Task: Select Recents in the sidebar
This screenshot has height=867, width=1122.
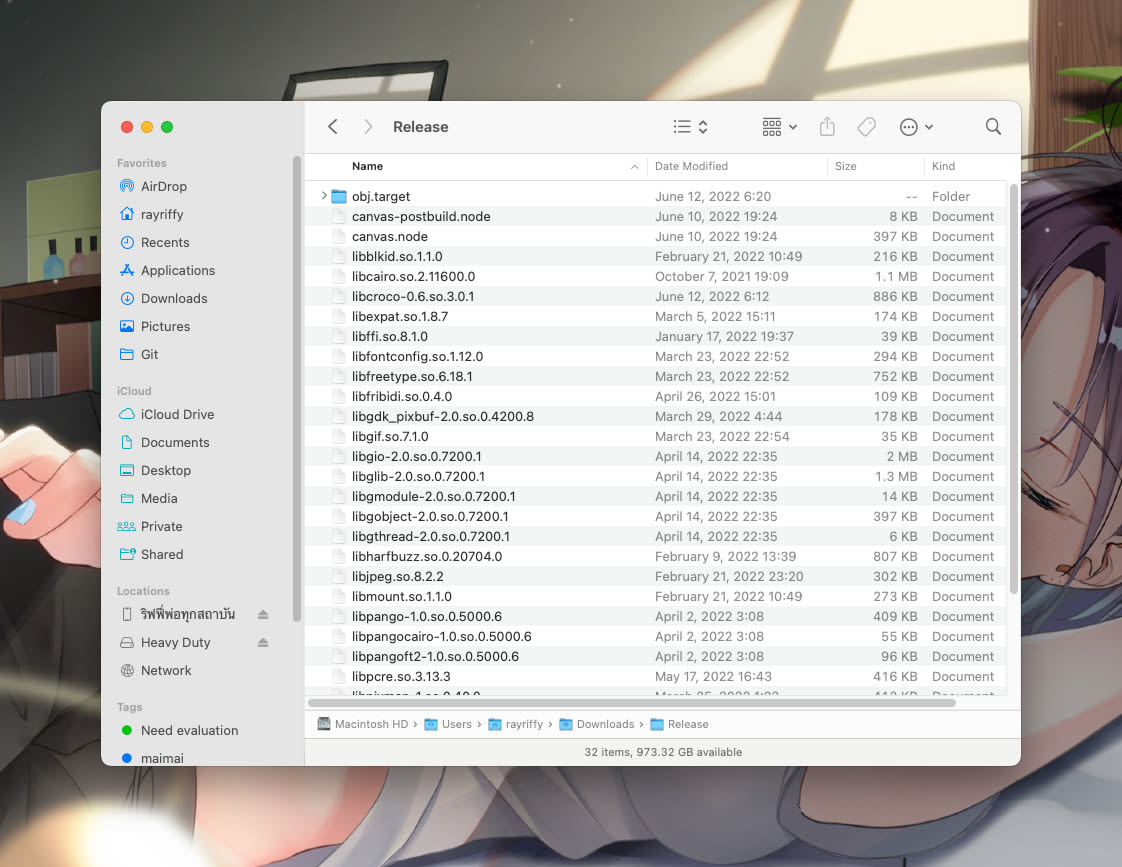Action: (x=165, y=242)
